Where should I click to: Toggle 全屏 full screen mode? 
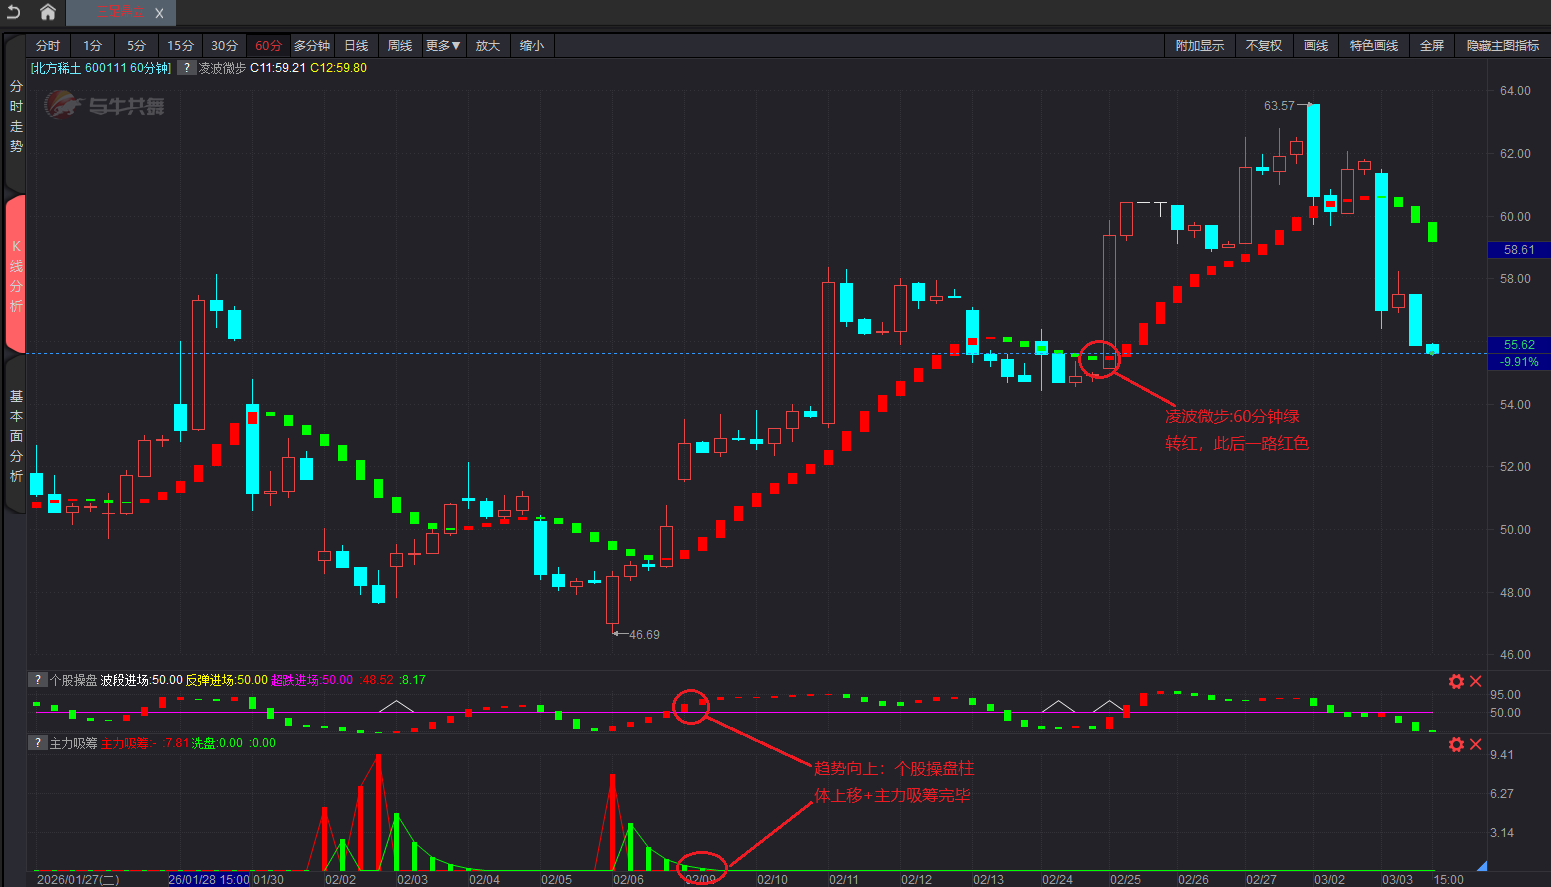point(1432,46)
